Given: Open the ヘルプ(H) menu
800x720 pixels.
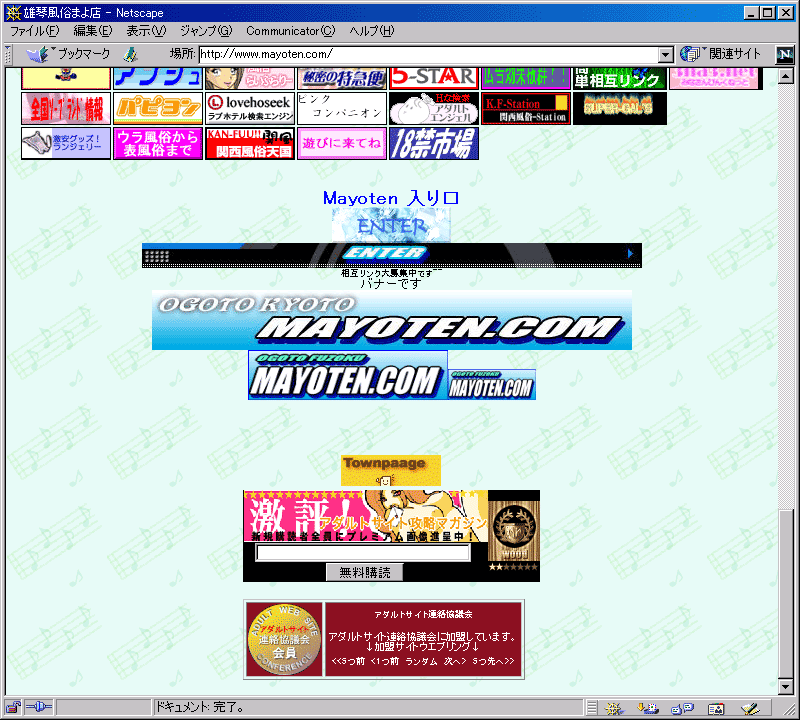Looking at the screenshot, I should 372,31.
